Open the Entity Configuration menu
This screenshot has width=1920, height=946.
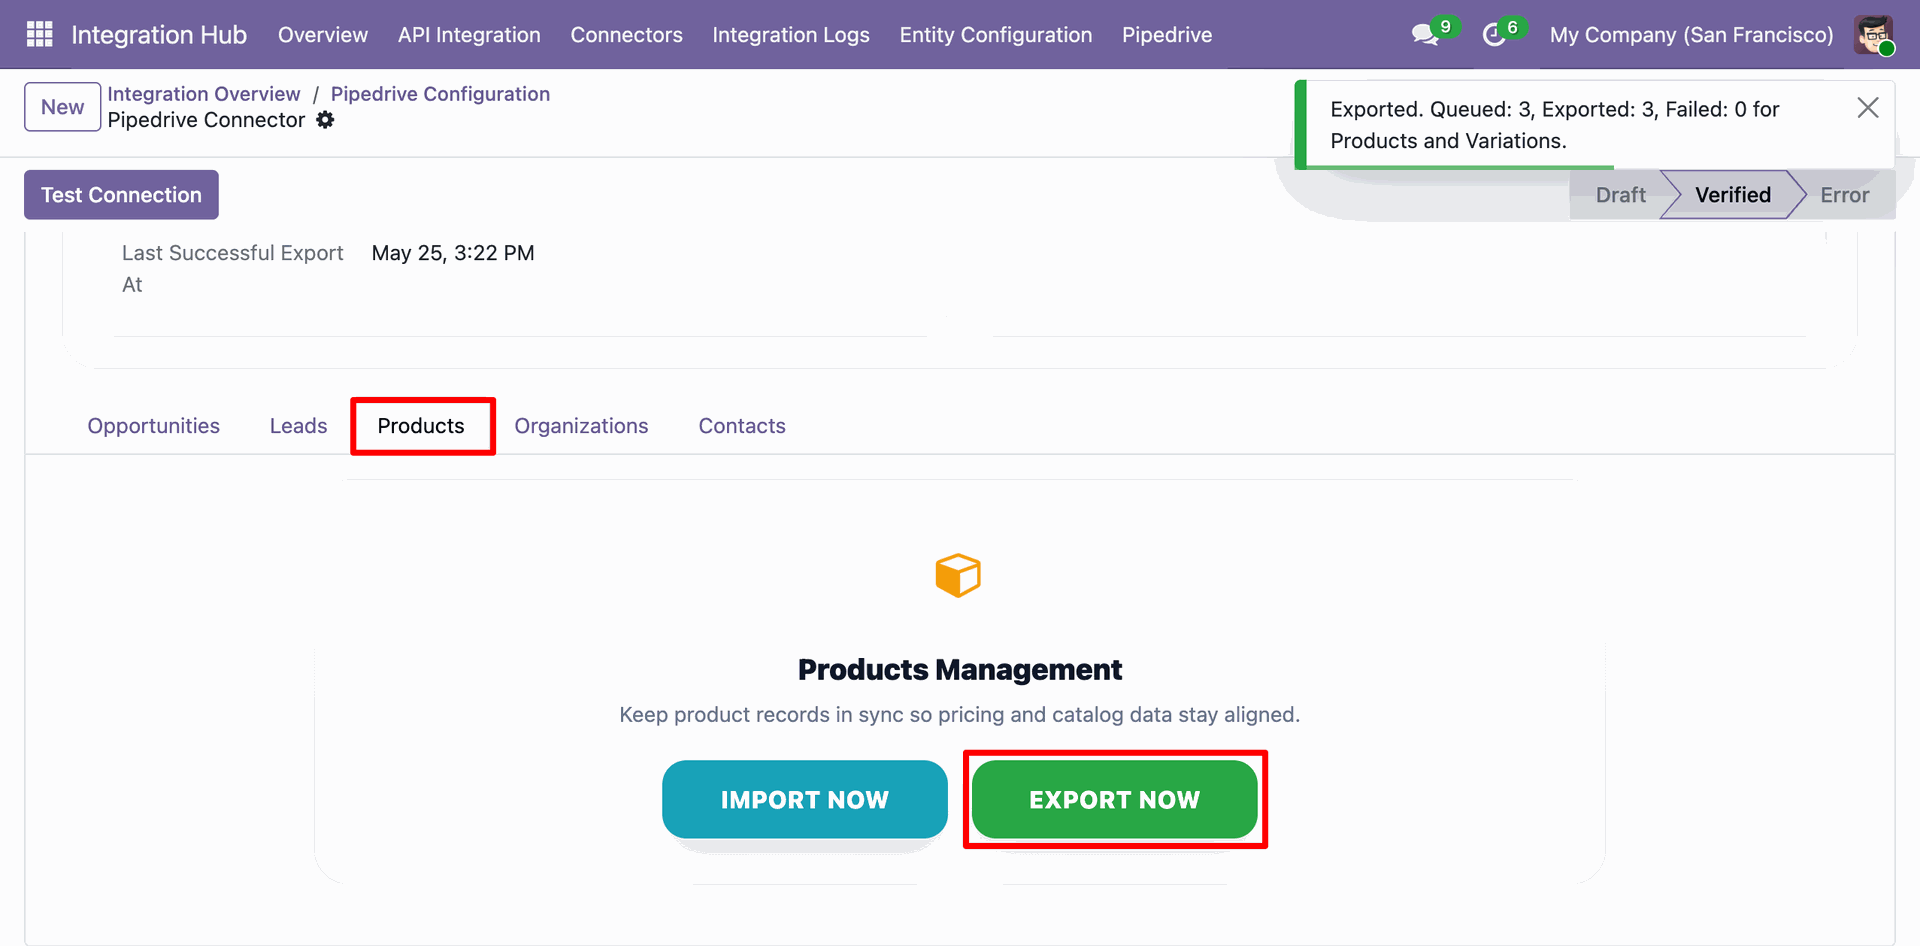pyautogui.click(x=996, y=35)
